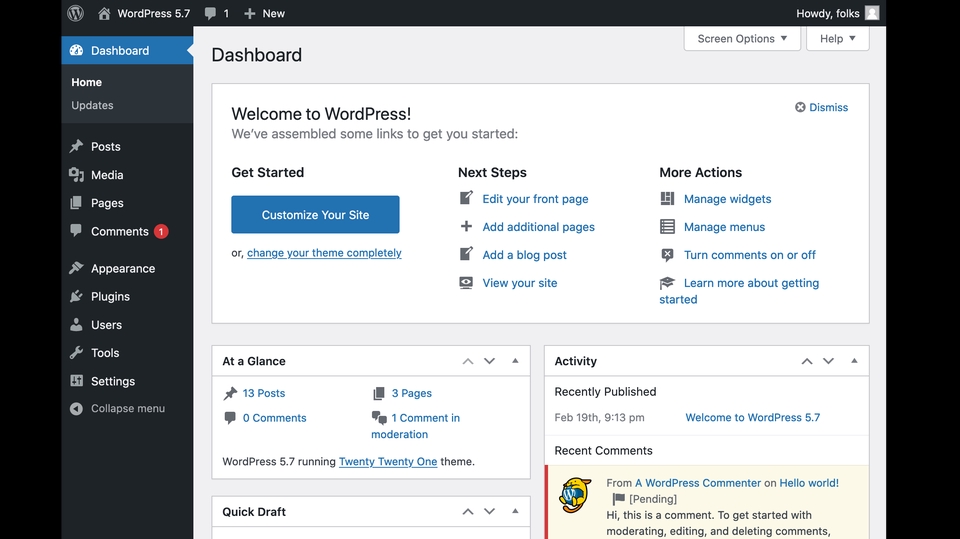960x539 pixels.
Task: Open 13 Posts link in At a Glance
Action: (263, 393)
